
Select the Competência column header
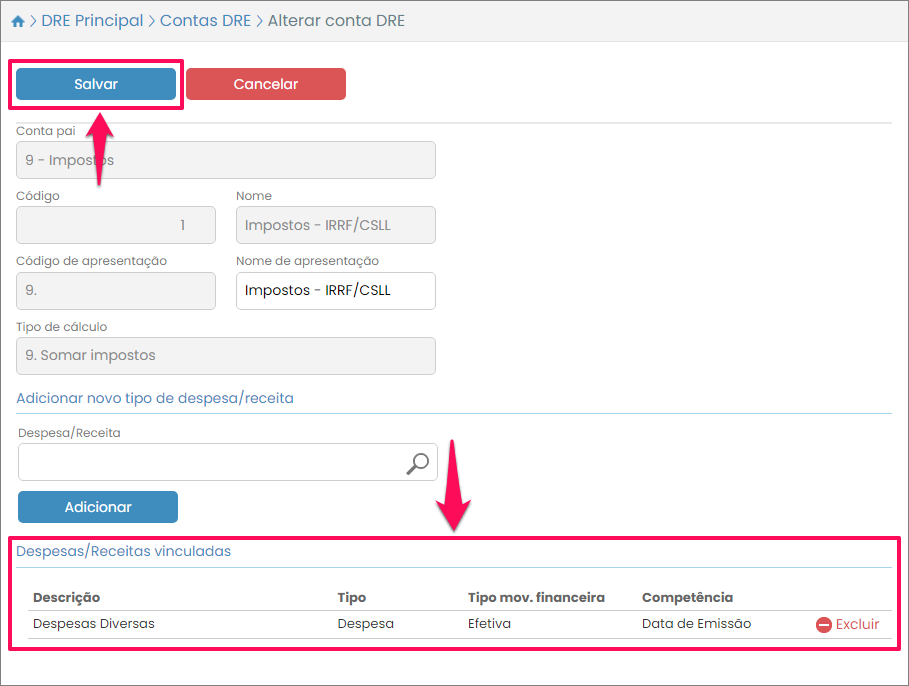(x=687, y=597)
